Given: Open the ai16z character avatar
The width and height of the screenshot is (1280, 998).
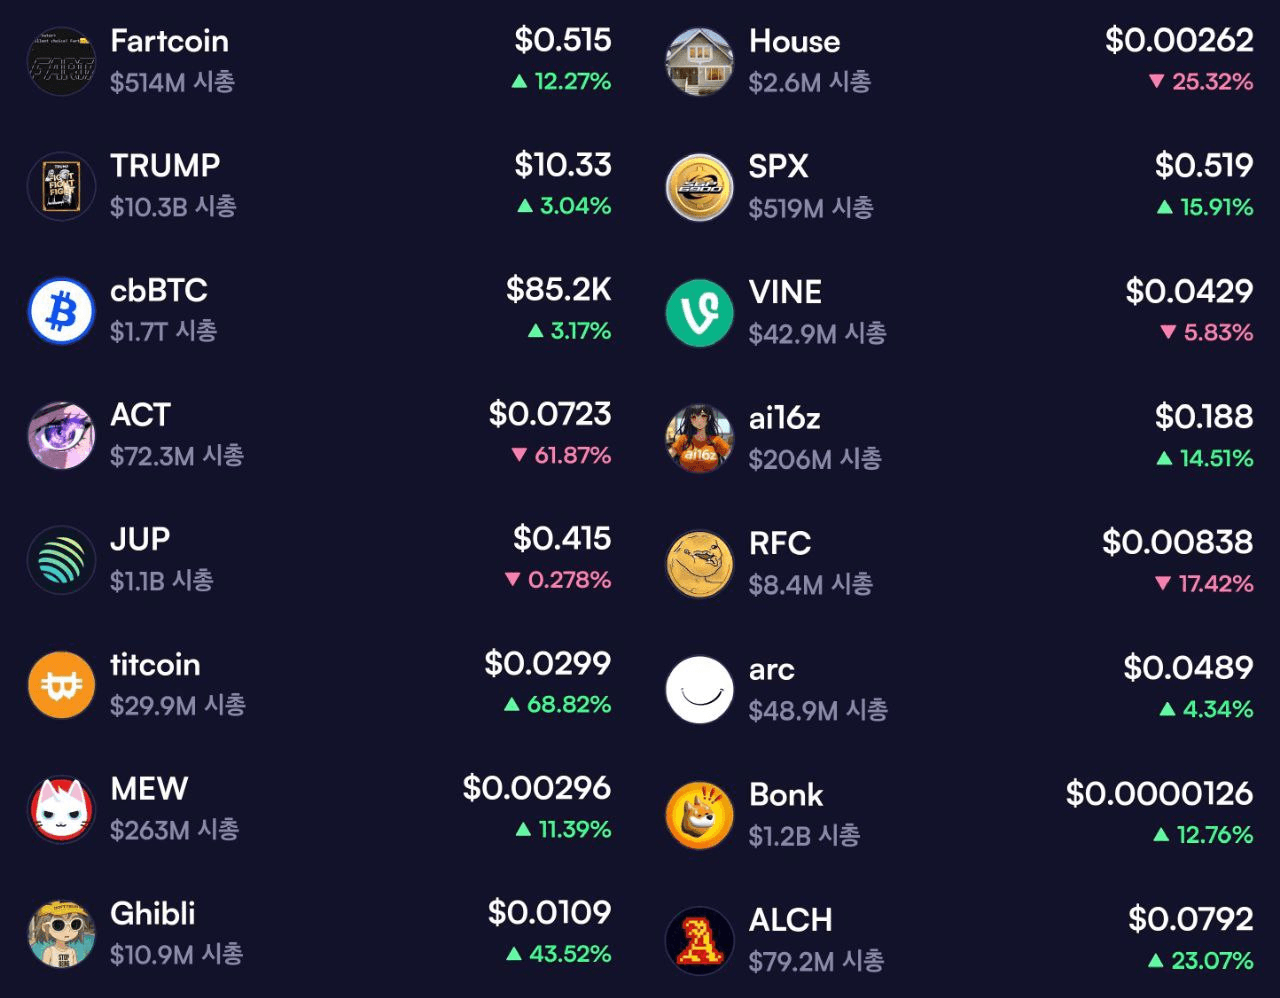Looking at the screenshot, I should (700, 438).
